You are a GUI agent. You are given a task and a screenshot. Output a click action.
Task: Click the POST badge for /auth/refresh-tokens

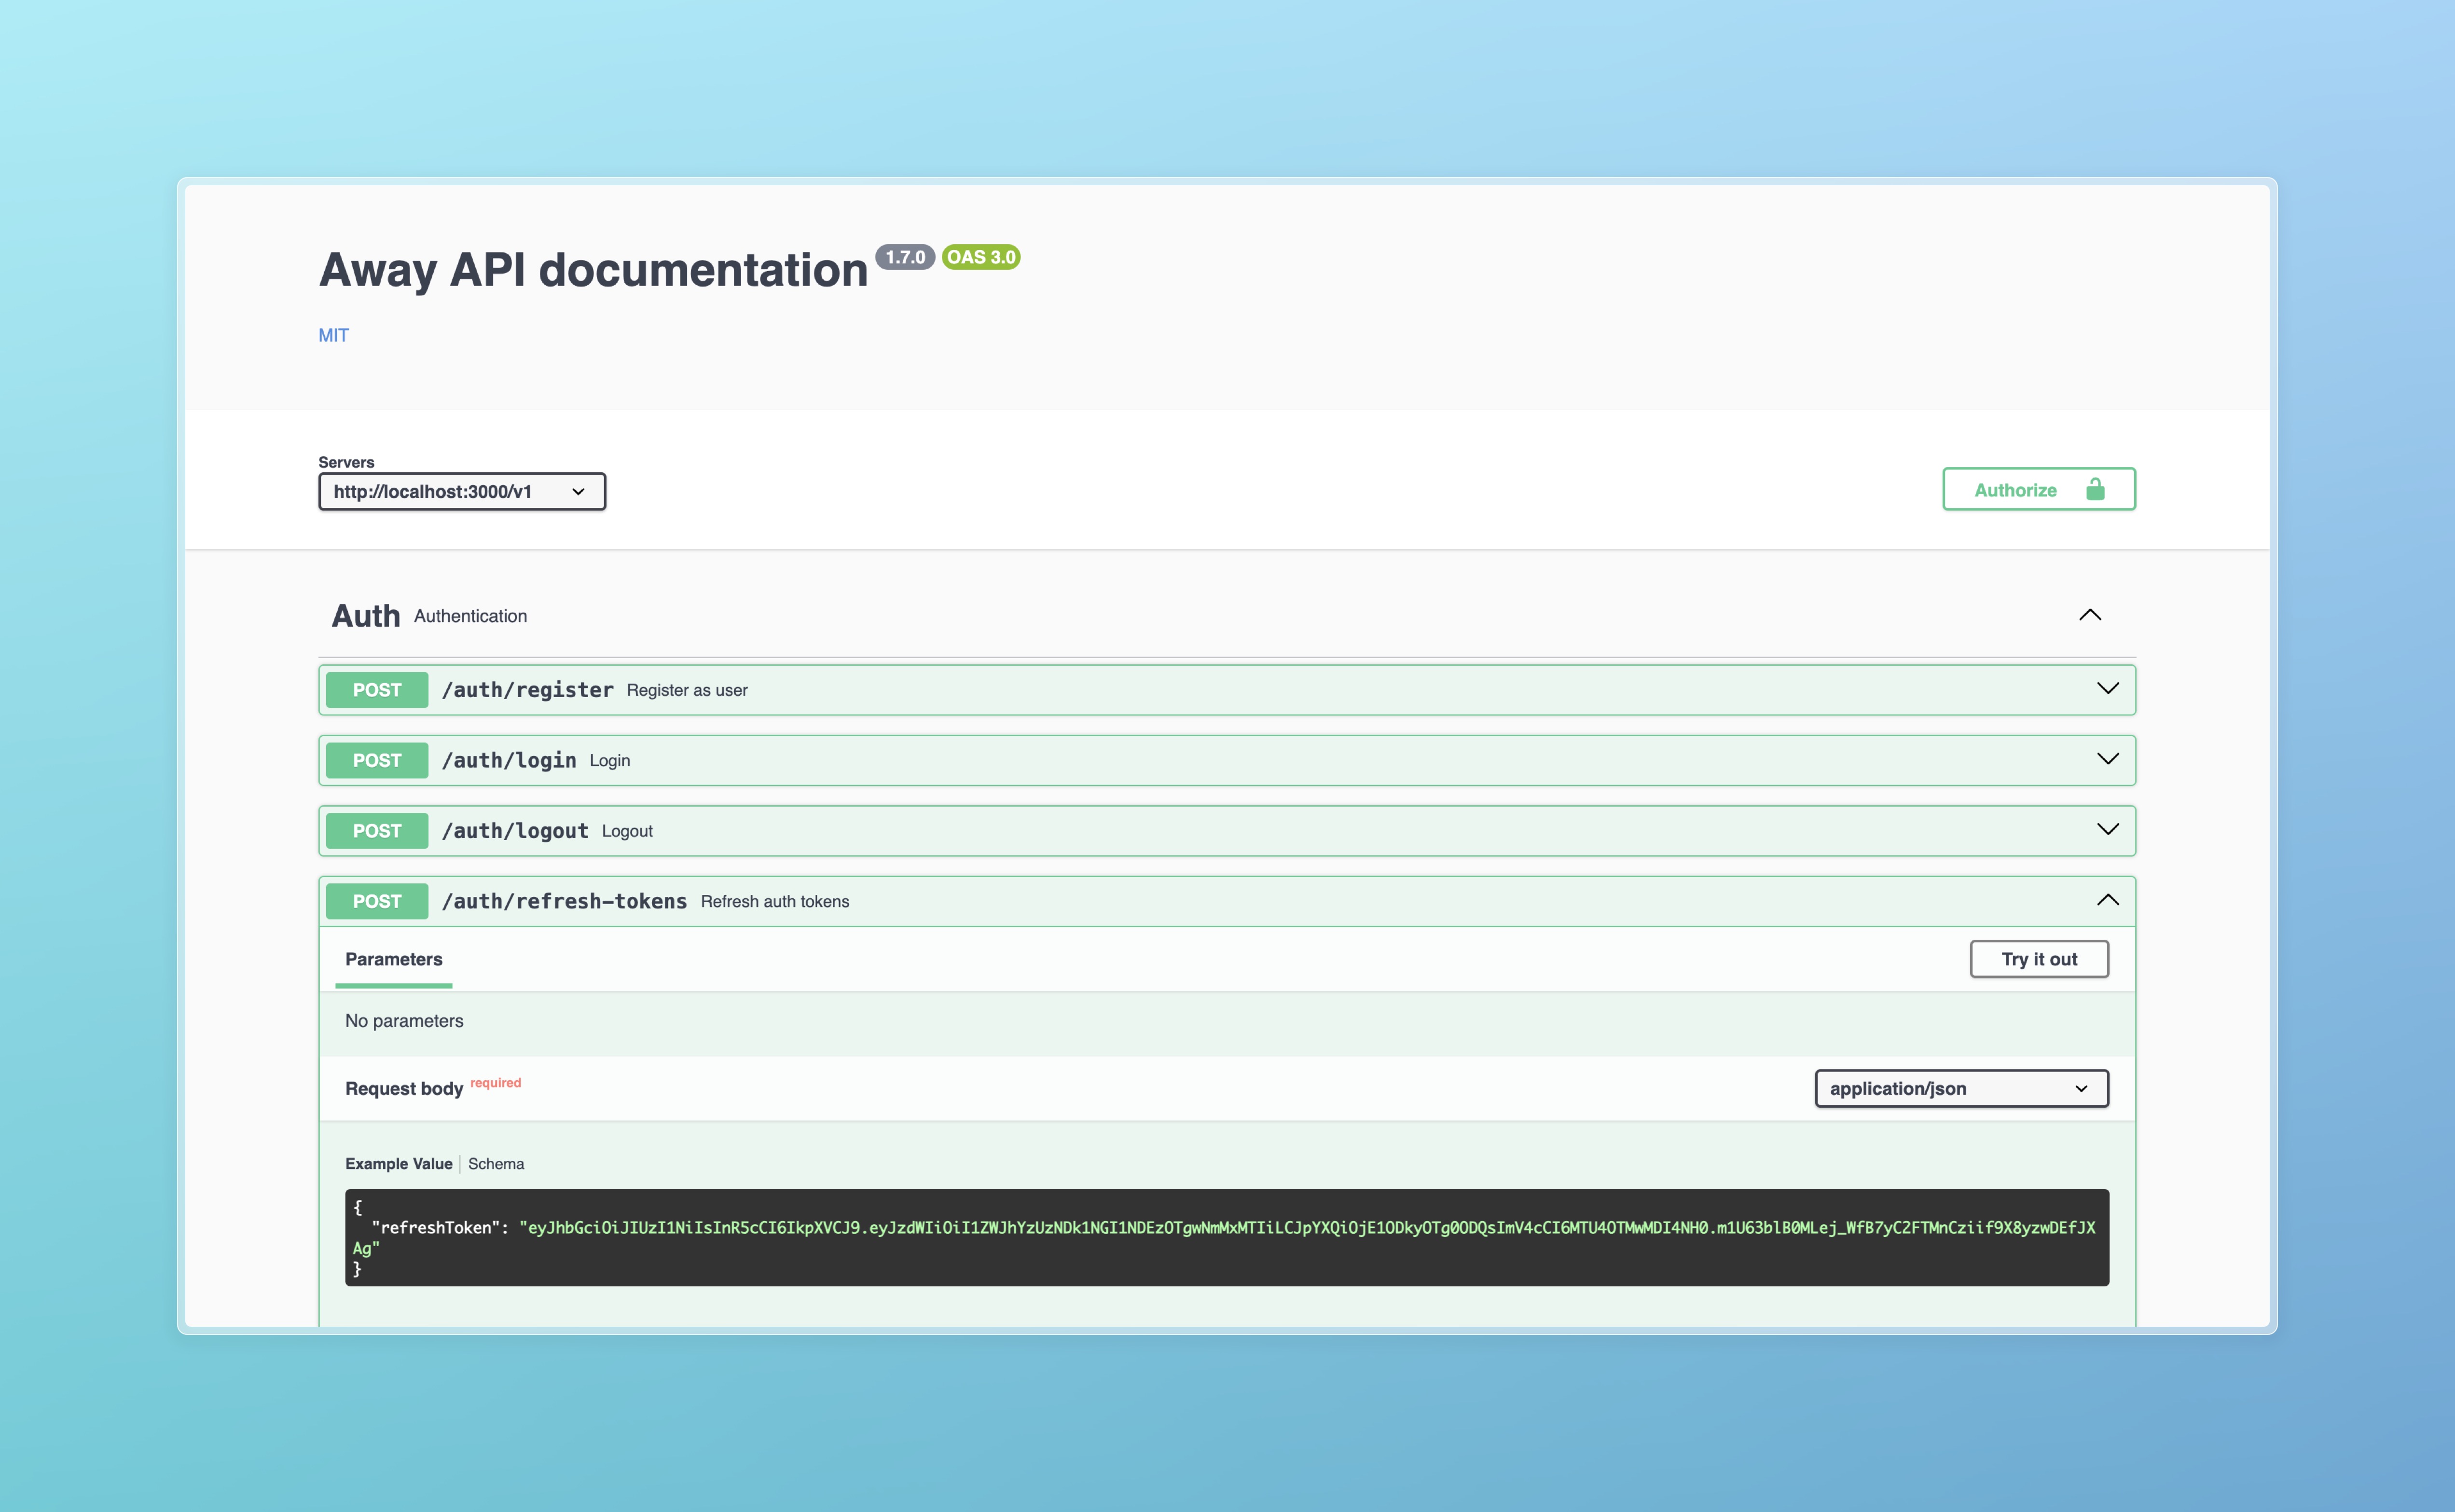[377, 901]
